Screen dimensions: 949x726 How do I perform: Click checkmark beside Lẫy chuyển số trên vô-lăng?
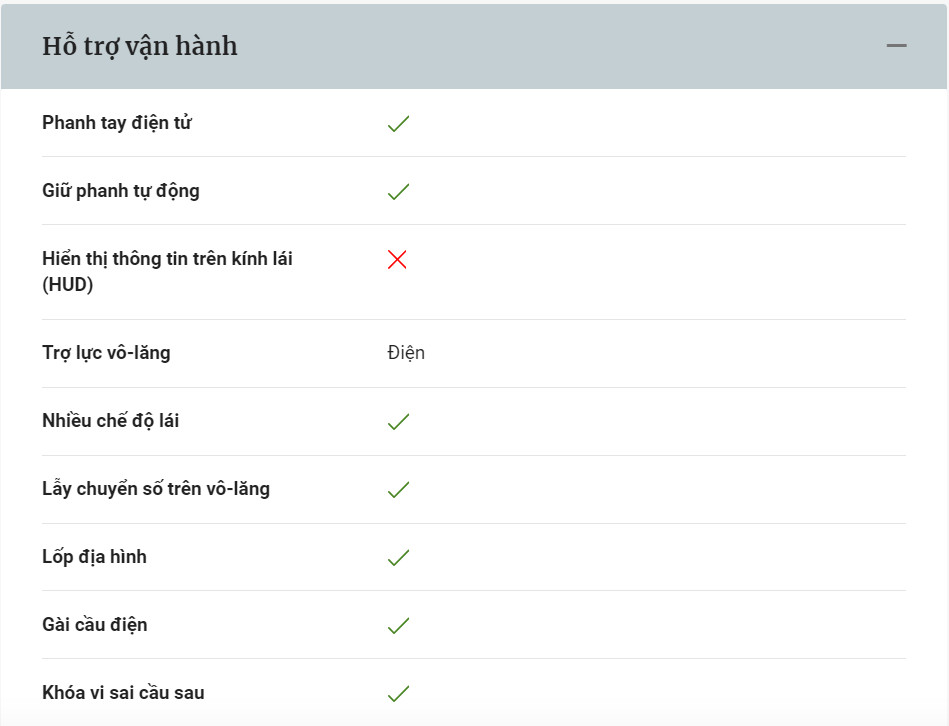click(x=398, y=489)
